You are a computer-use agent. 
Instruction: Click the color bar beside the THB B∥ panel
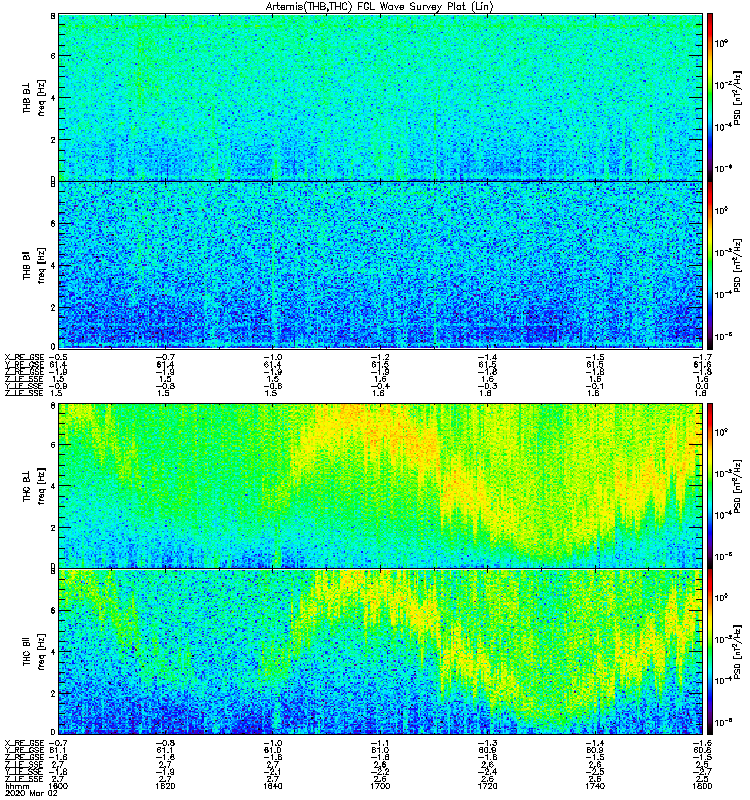pos(710,265)
